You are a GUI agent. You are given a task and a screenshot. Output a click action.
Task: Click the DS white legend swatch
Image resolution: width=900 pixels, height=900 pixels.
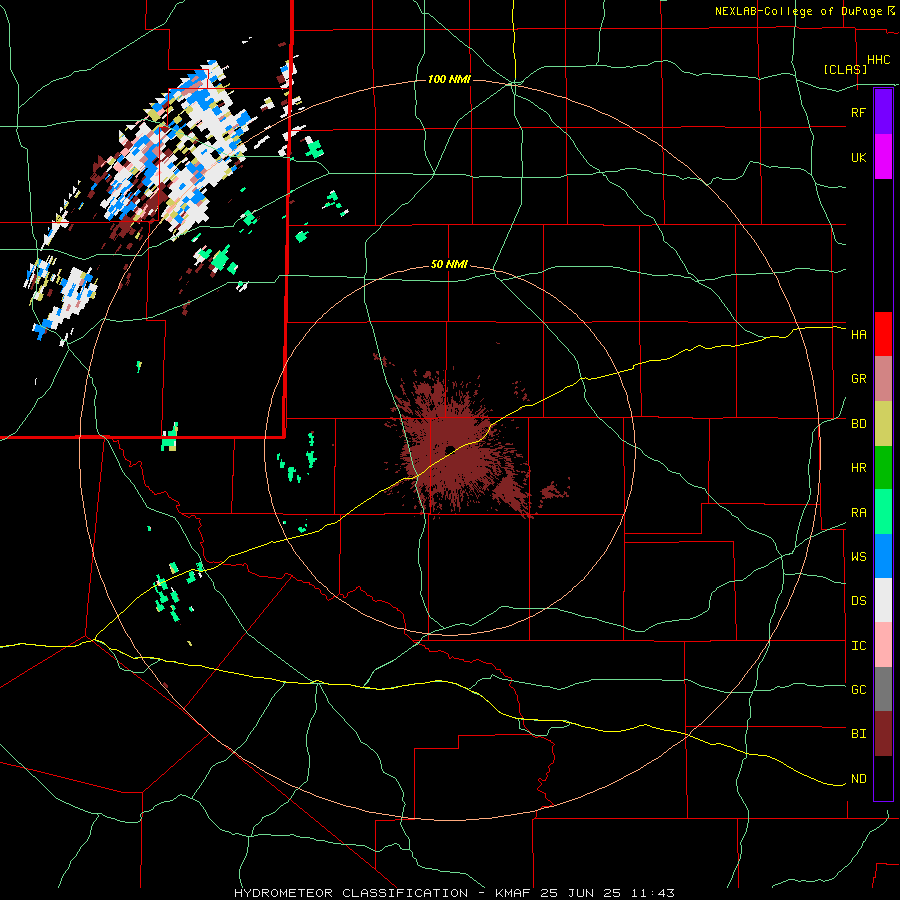pyautogui.click(x=883, y=600)
